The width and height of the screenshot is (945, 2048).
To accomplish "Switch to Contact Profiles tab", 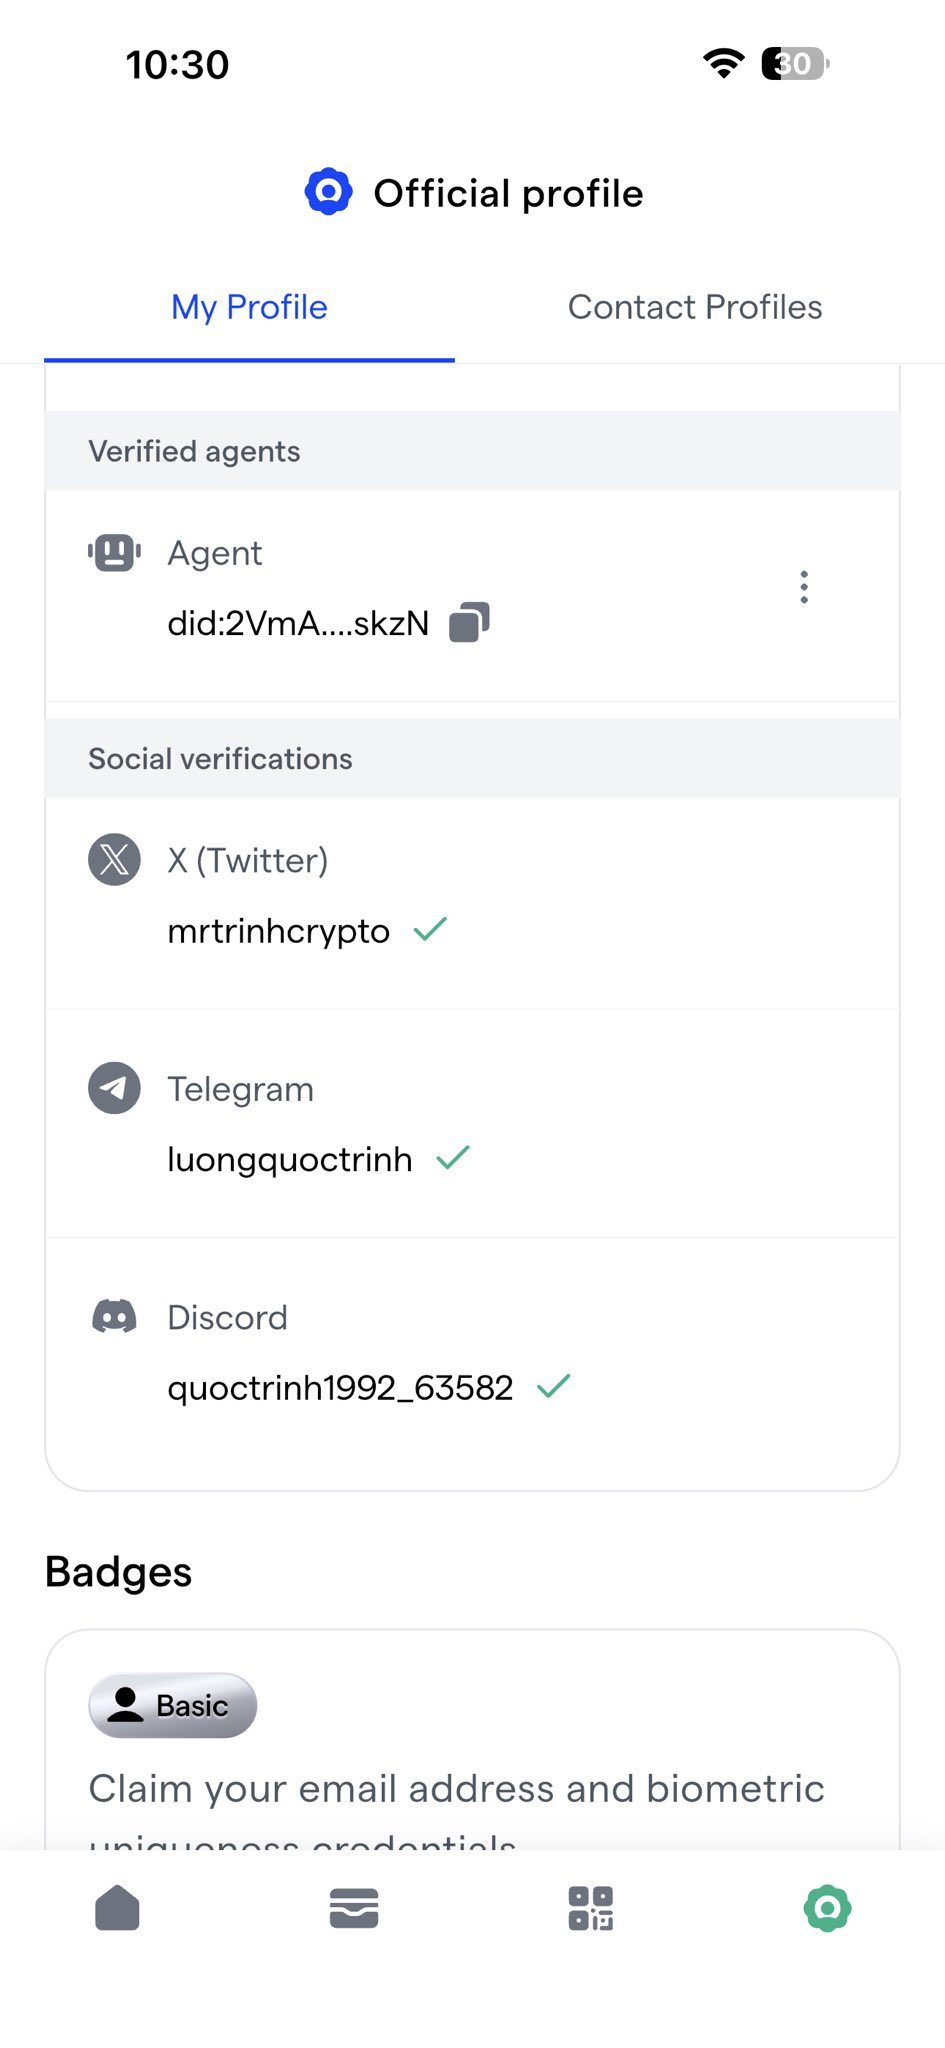I will 695,307.
